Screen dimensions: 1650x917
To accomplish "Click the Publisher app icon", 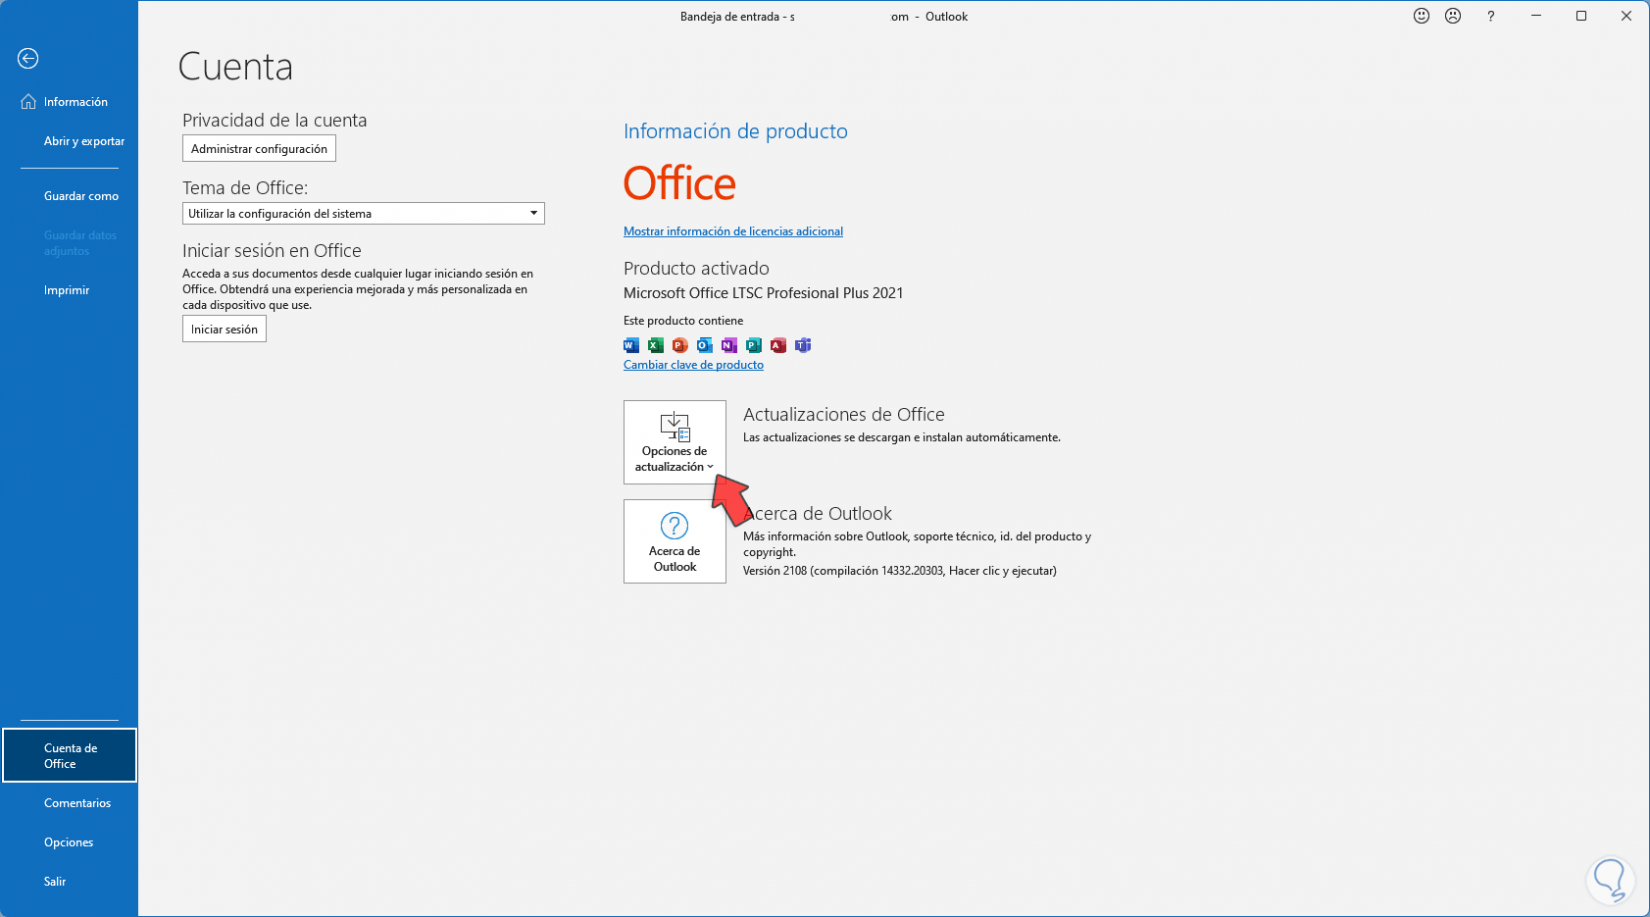I will pos(754,345).
